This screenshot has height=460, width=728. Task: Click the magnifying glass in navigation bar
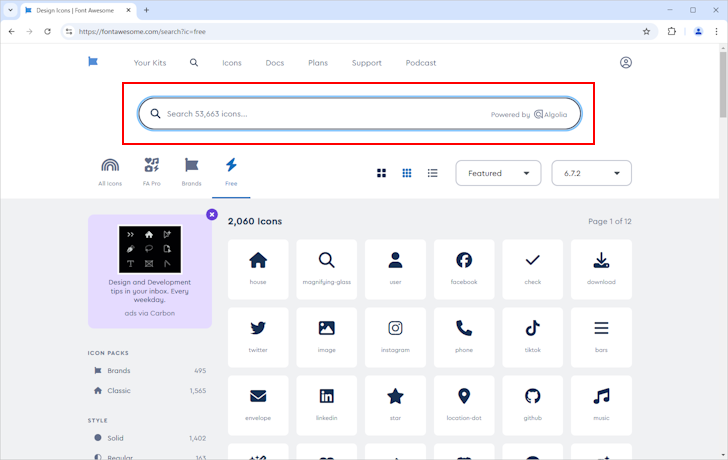pyautogui.click(x=194, y=63)
